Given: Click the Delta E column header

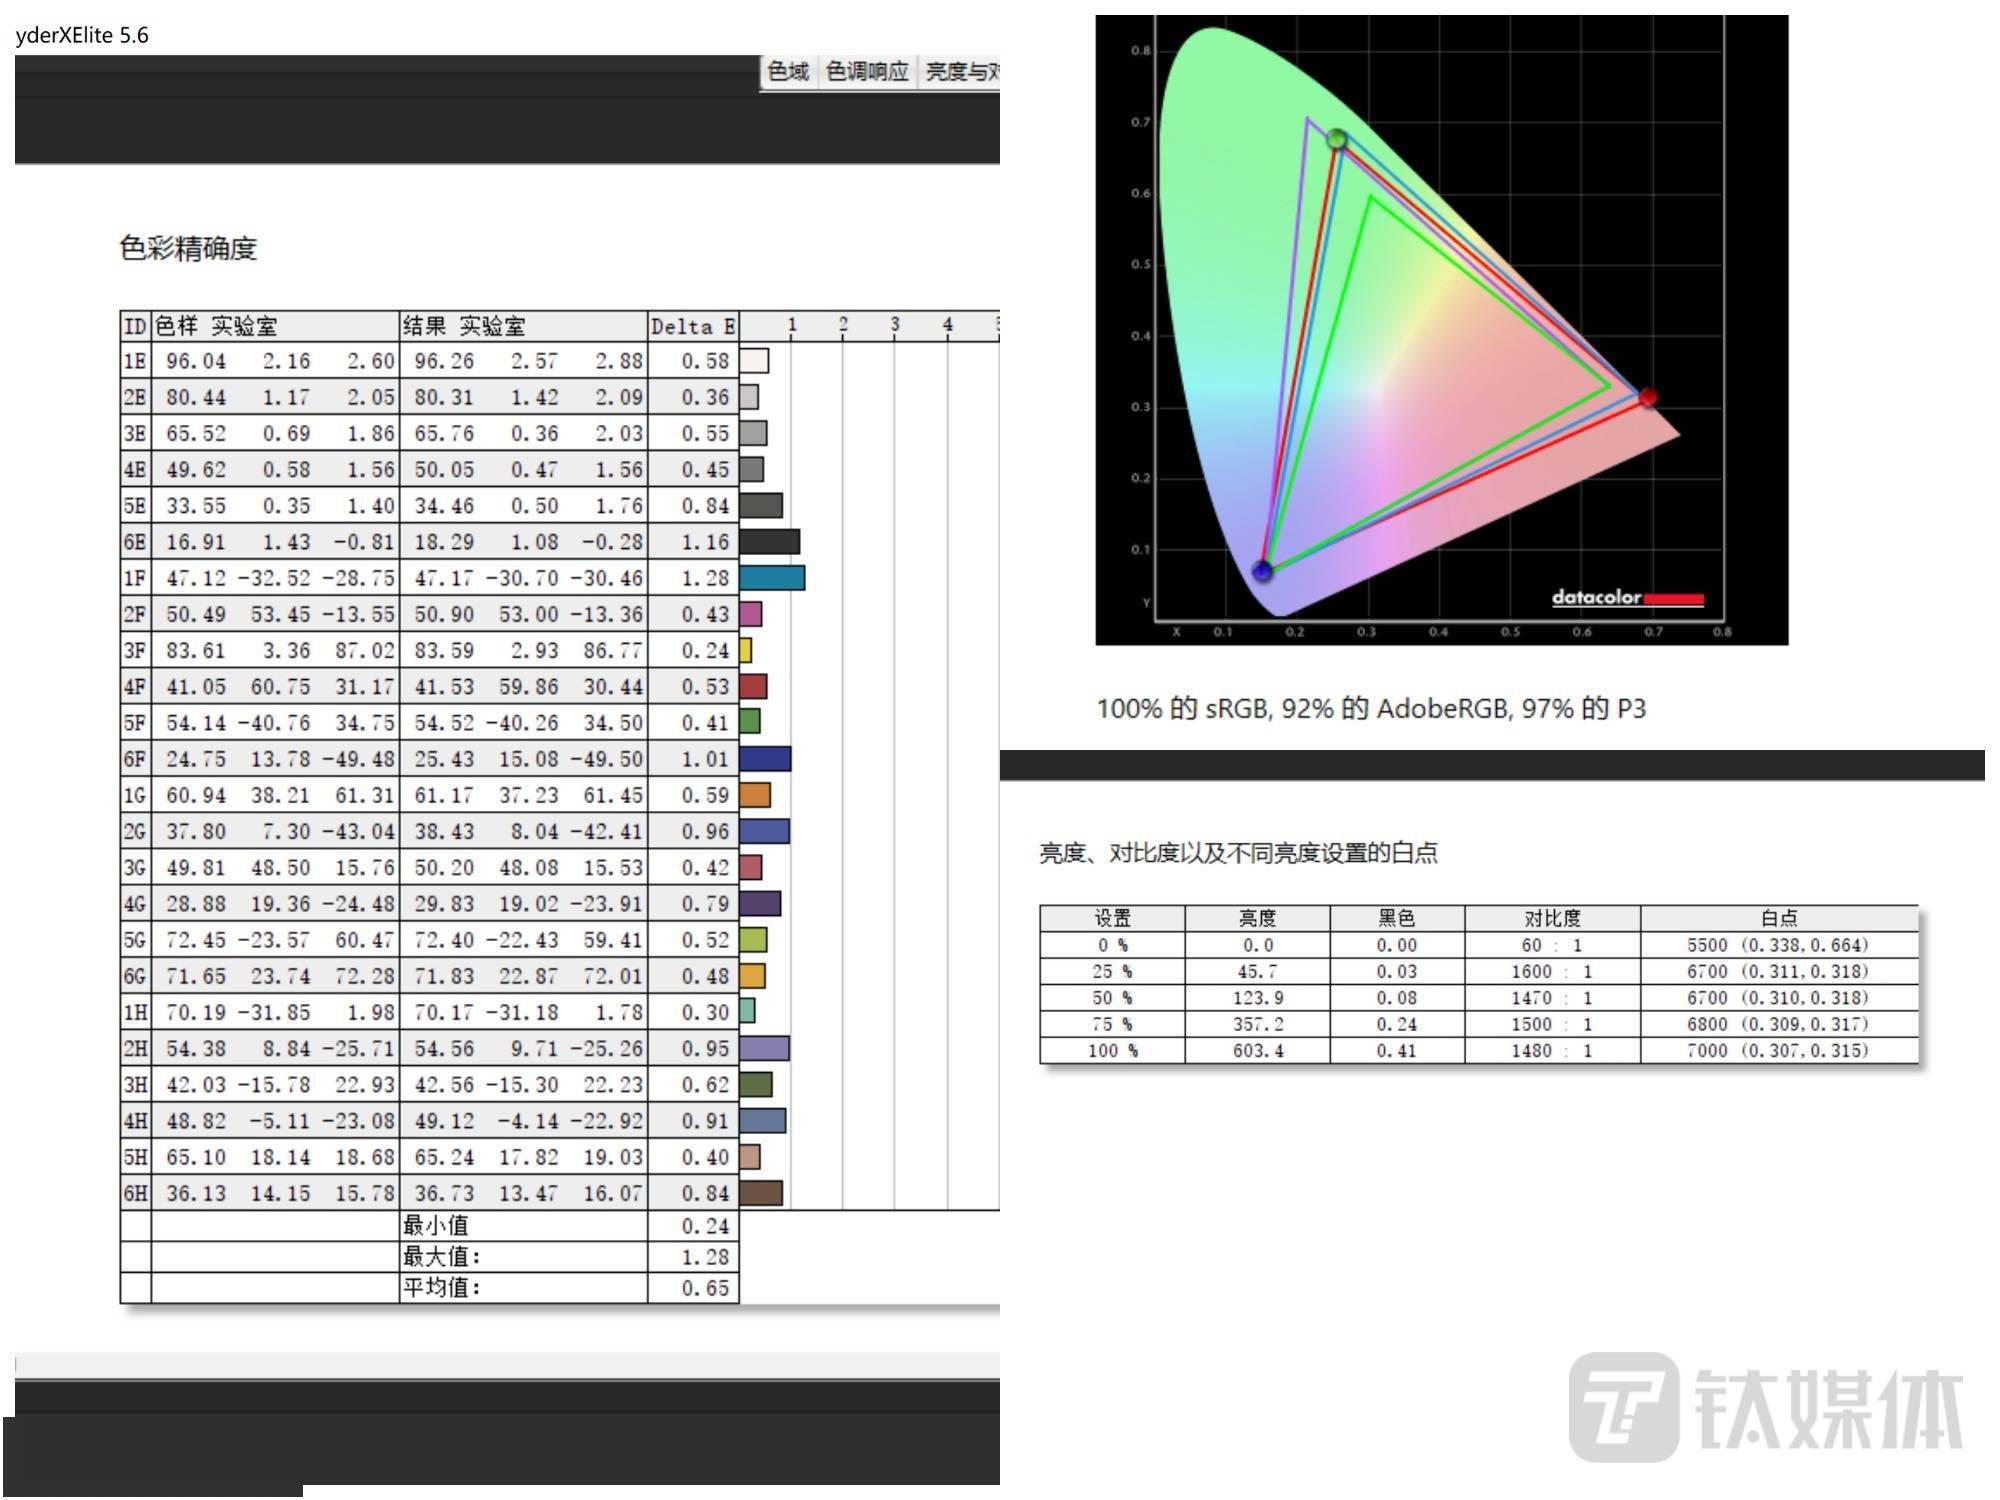Looking at the screenshot, I should pos(693,326).
